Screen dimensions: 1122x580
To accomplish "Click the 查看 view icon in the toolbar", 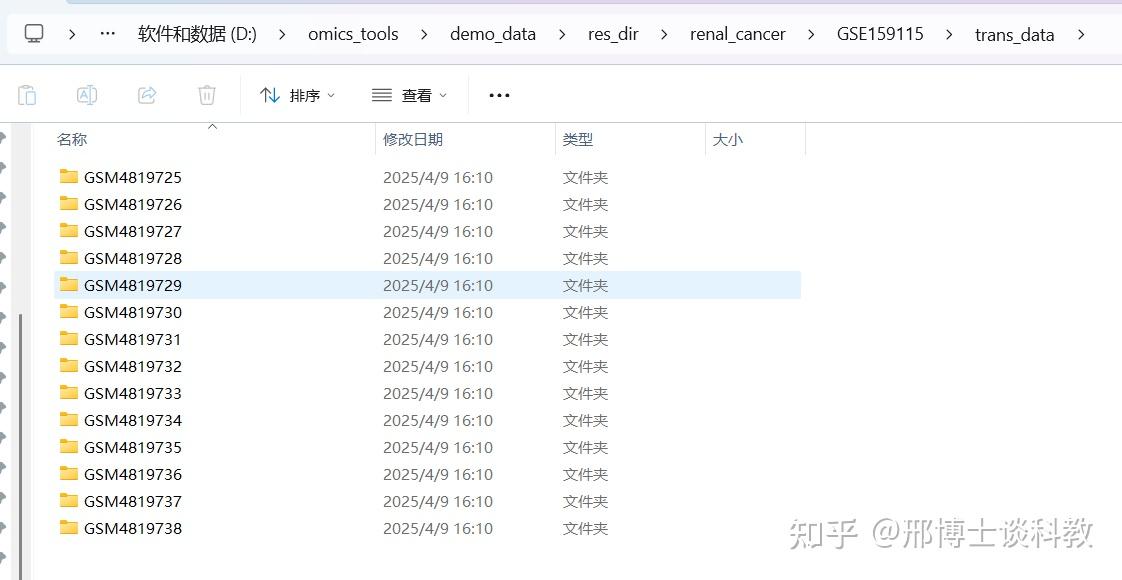I will (x=380, y=94).
